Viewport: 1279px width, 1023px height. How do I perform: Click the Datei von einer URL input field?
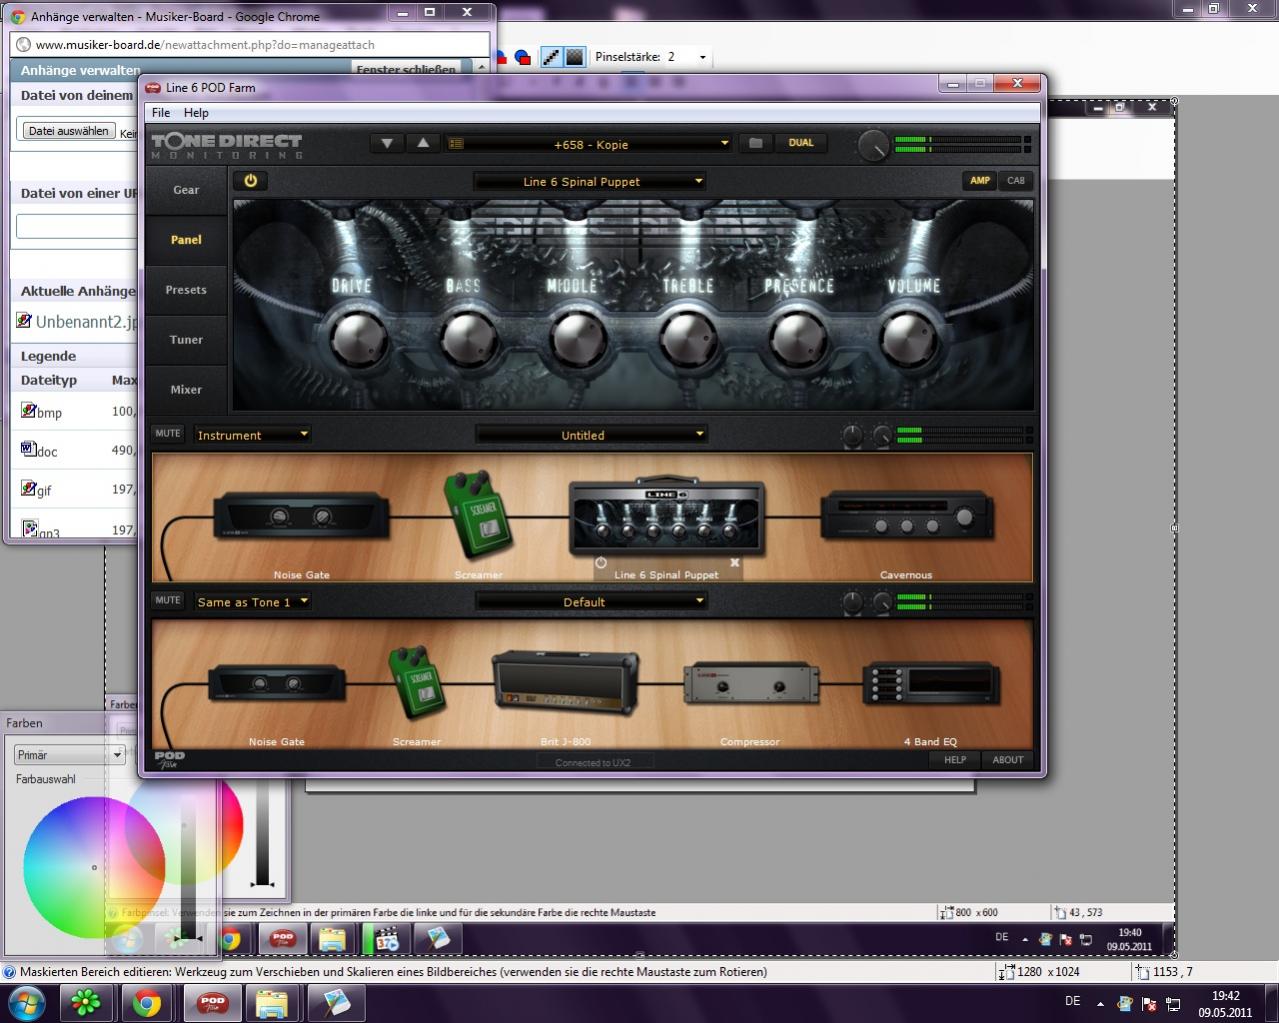77,226
